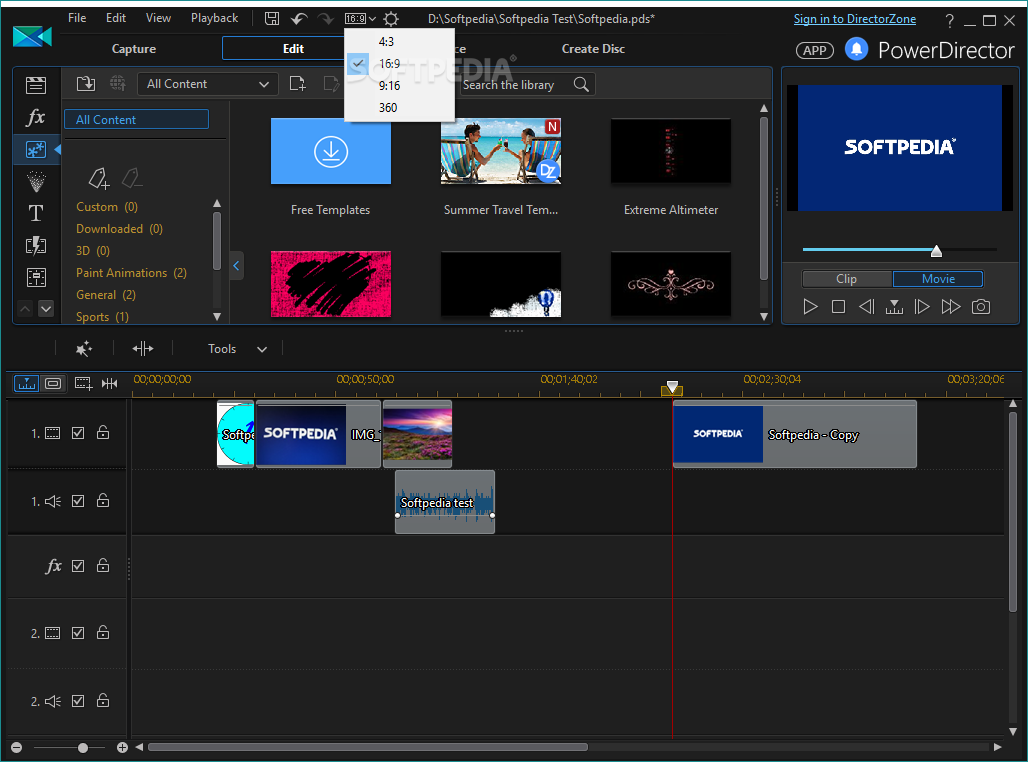Open the Effect Room fx icon

35,117
